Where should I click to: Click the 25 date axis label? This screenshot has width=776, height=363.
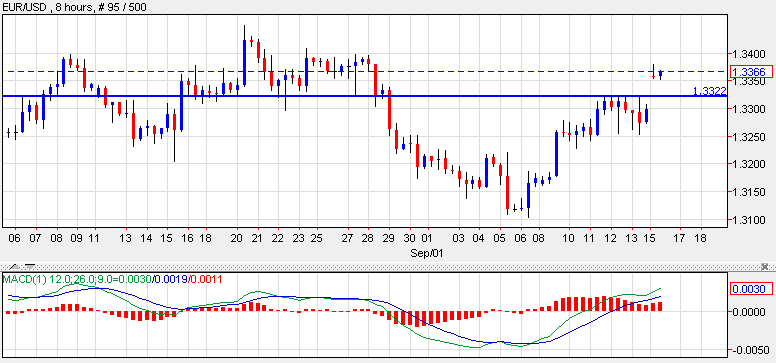click(x=317, y=238)
